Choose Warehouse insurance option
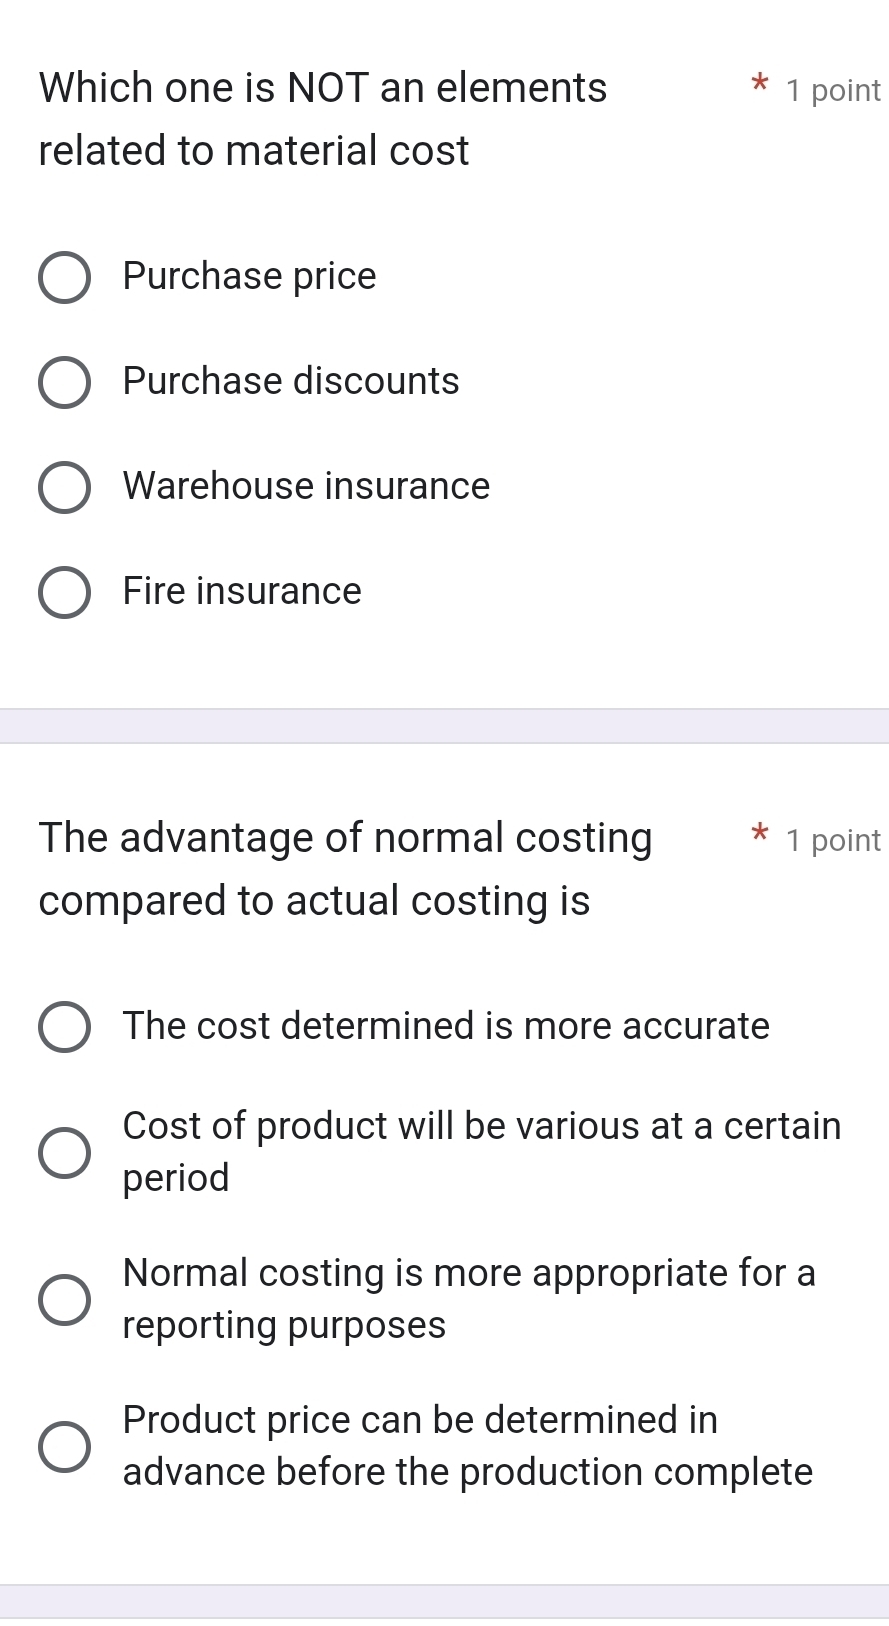Viewport: 889px width, 1626px height. [x=64, y=487]
